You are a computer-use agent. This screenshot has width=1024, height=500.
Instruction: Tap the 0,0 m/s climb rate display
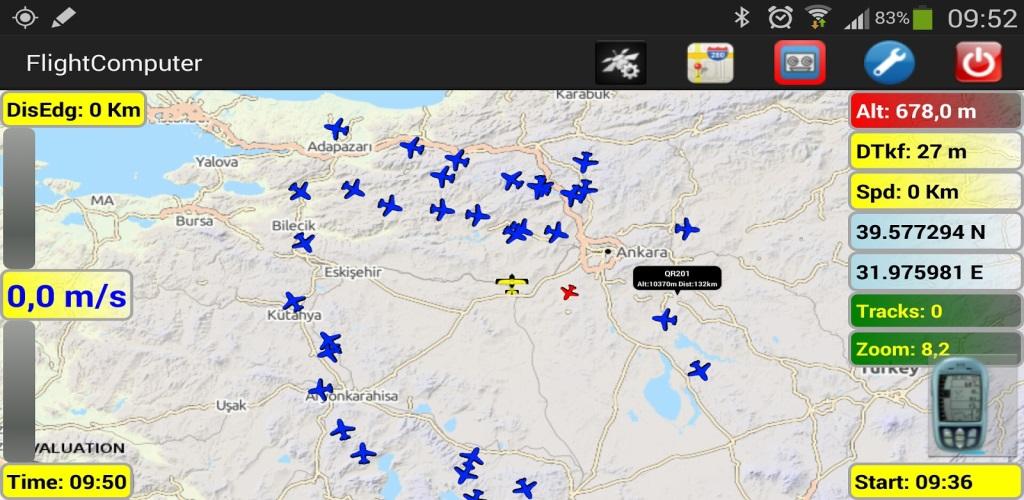[67, 295]
